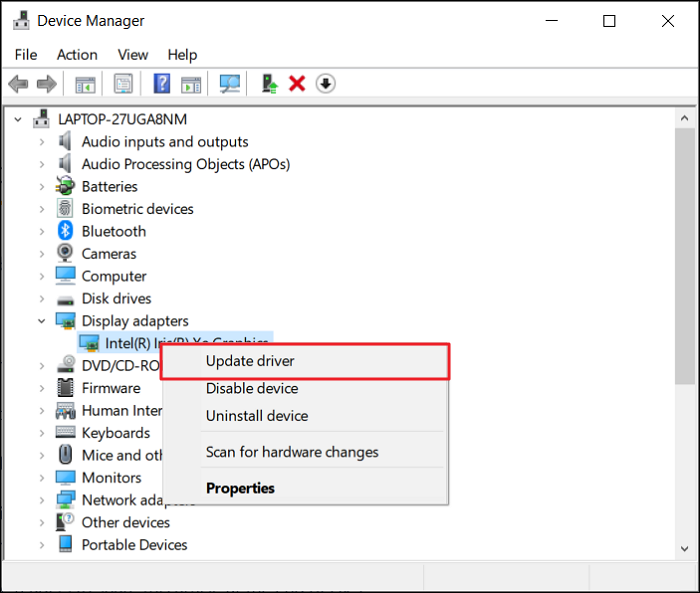This screenshot has width=700, height=593.
Task: Click the Scan for hardware changes monitor icon
Action: (230, 84)
